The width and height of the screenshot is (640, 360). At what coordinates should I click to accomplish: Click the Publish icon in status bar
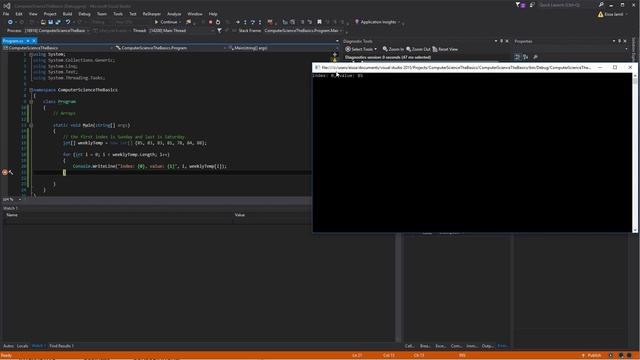pos(583,356)
